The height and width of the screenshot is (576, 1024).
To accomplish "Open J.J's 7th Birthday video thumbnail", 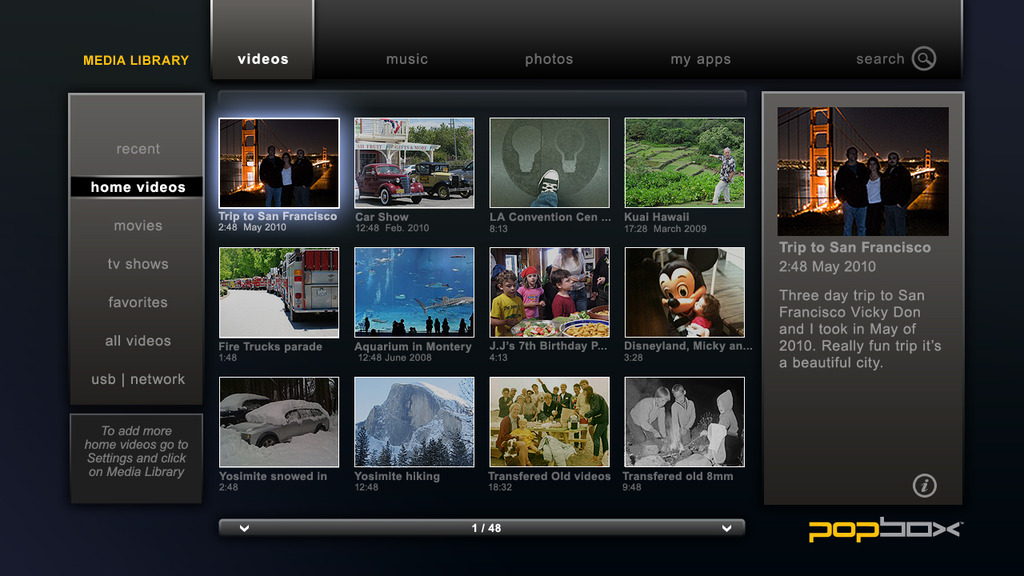I will 549,293.
